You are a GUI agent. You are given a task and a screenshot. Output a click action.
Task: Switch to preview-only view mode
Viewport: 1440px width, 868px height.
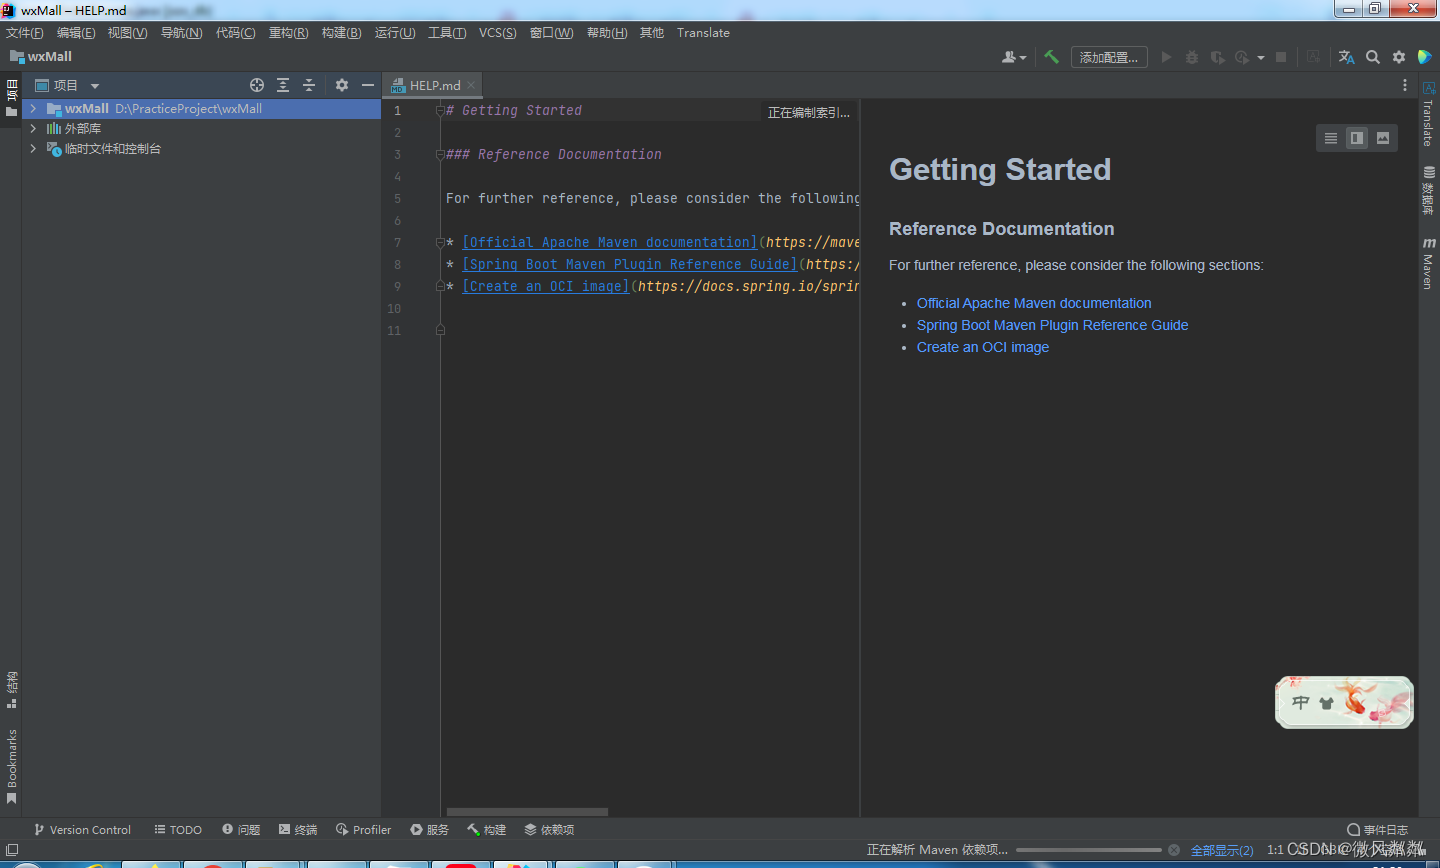1383,138
